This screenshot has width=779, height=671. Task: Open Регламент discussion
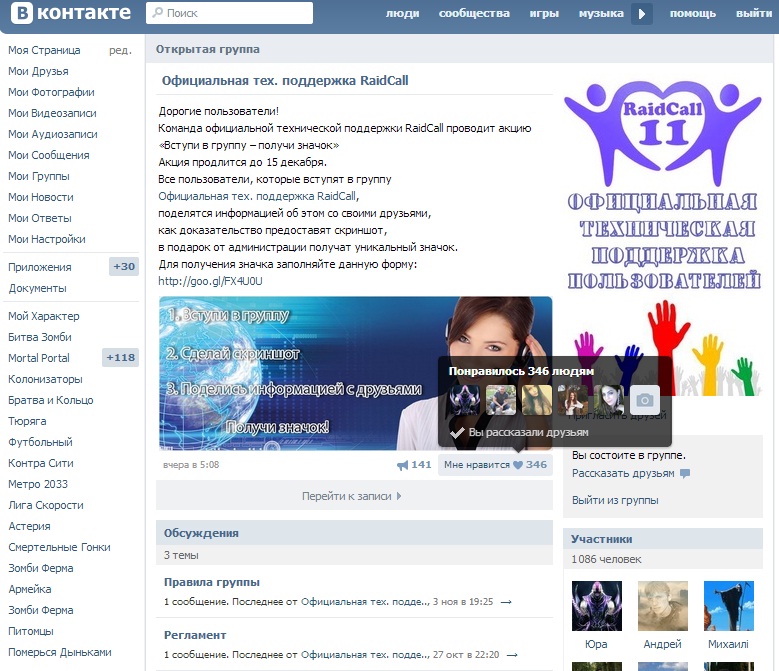point(195,635)
